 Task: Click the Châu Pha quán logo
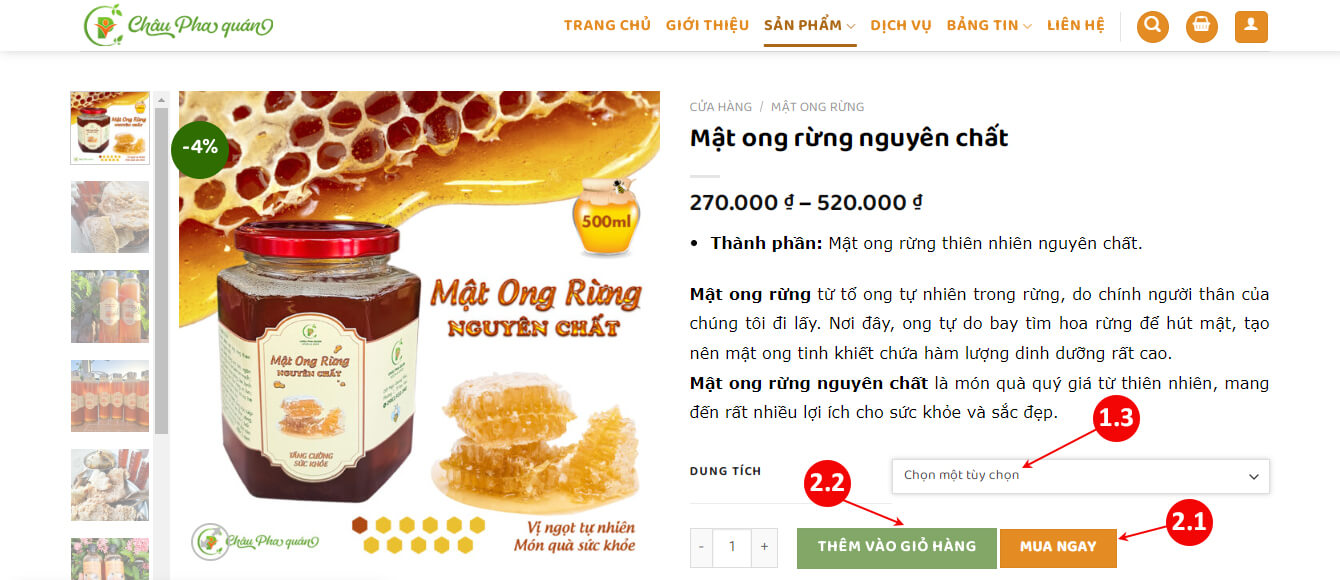[178, 25]
